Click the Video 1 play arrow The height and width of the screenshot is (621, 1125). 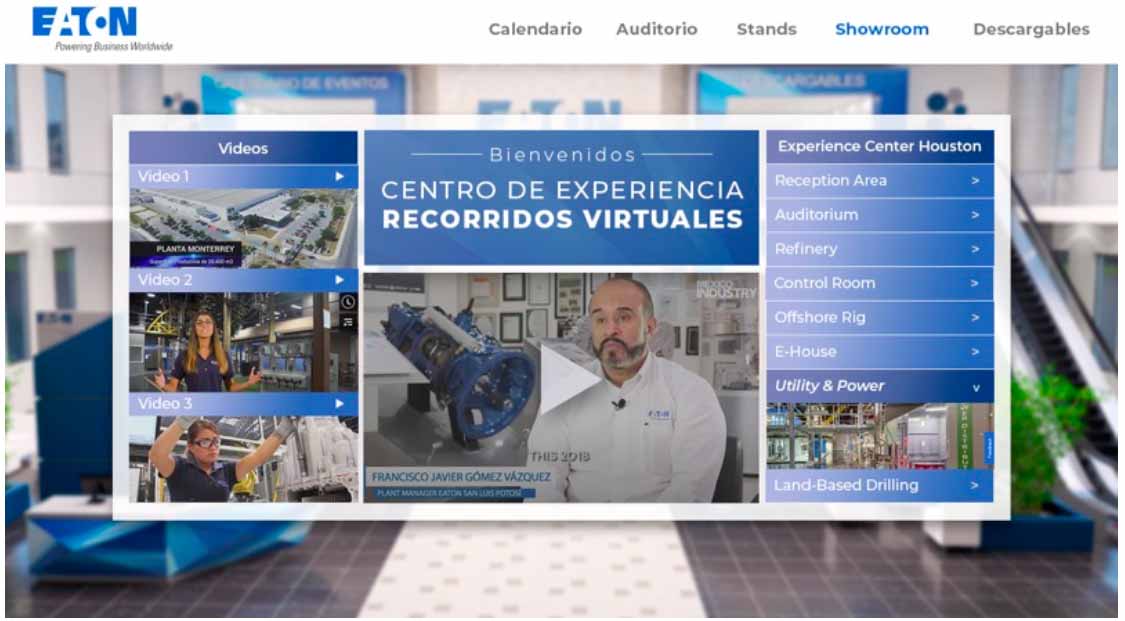340,177
